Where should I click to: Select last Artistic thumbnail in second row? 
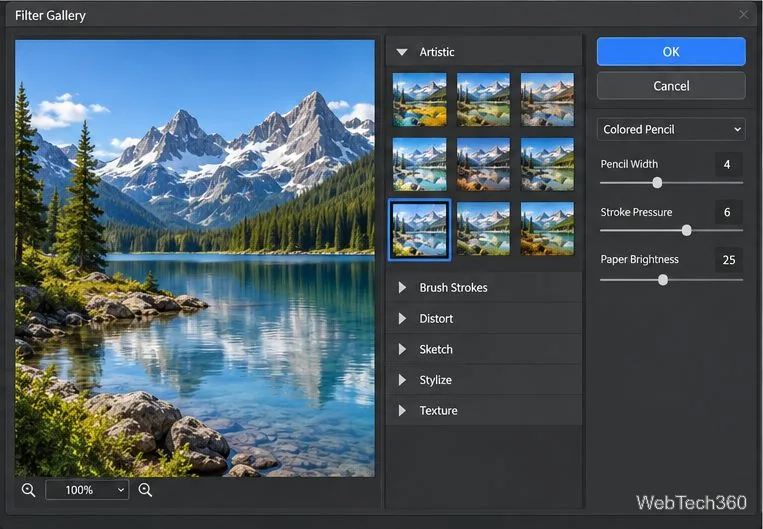(x=547, y=164)
